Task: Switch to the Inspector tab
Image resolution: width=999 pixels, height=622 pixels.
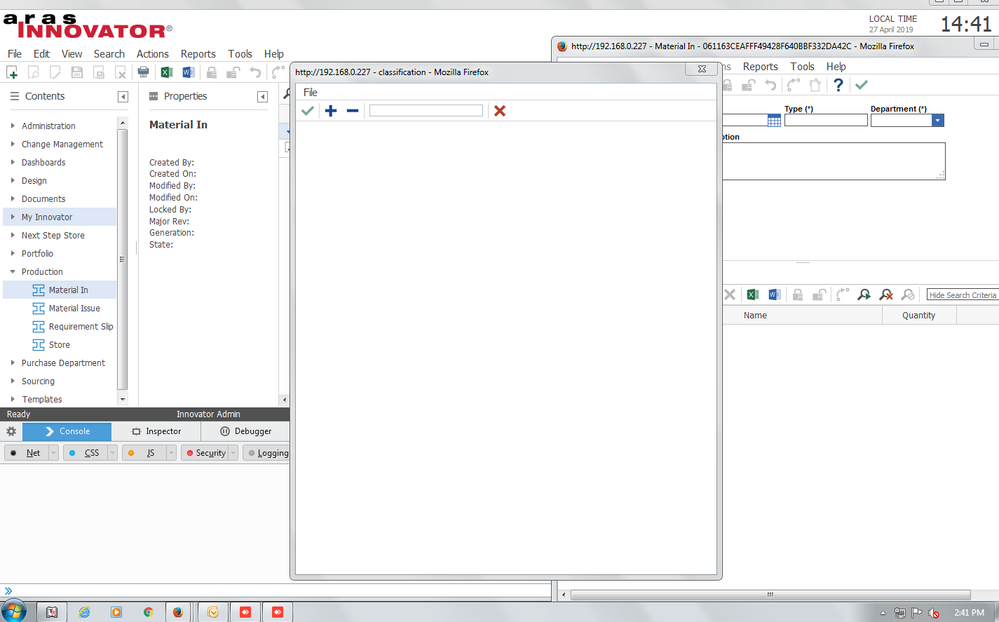Action: pyautogui.click(x=156, y=431)
